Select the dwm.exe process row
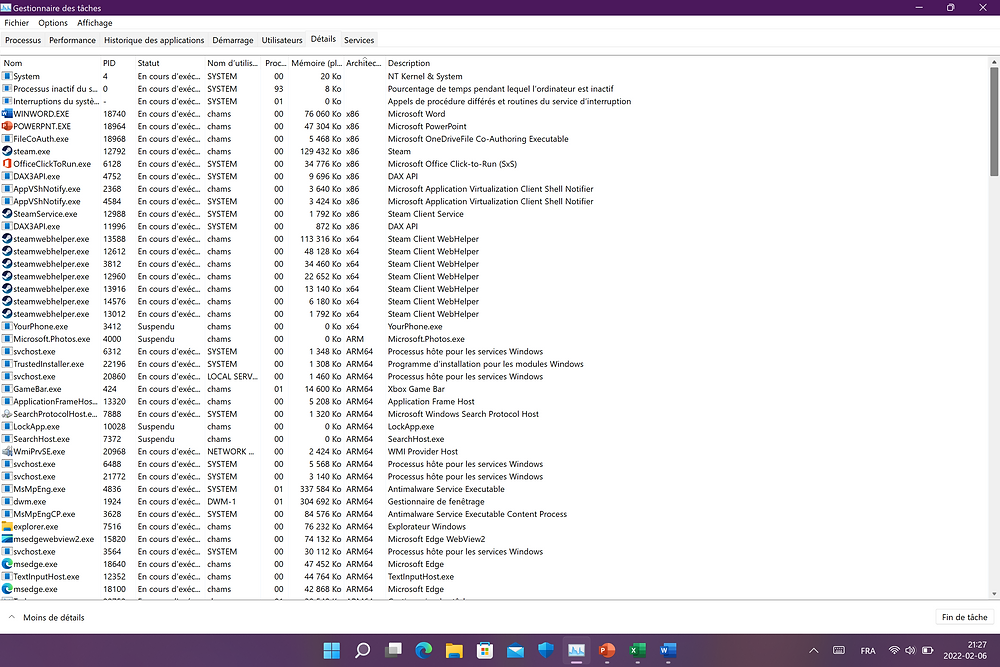This screenshot has height=667, width=1000. pos(494,502)
